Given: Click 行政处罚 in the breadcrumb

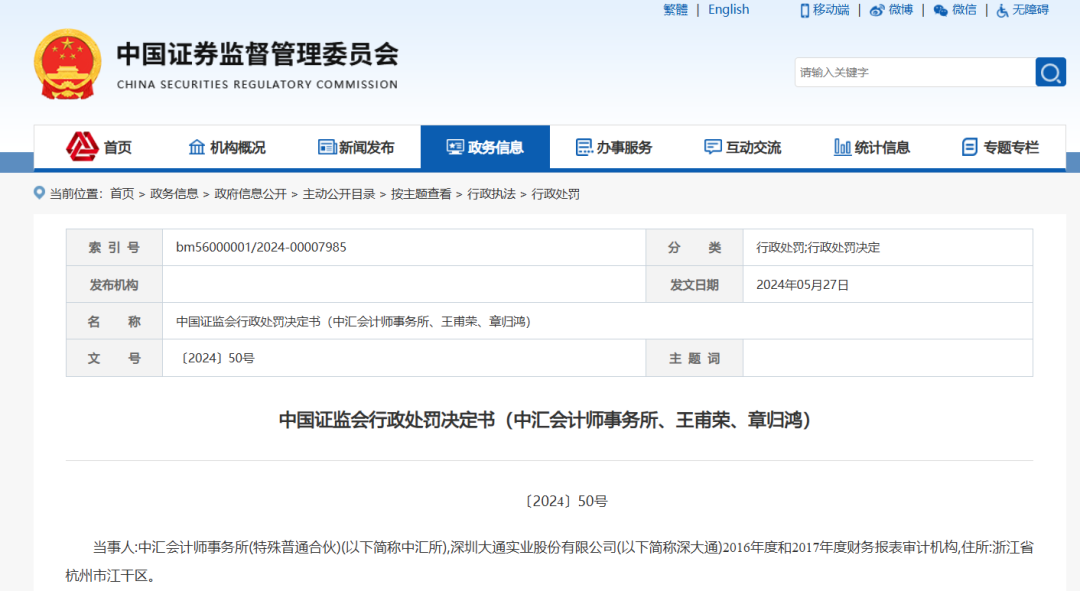Looking at the screenshot, I should coord(555,194).
